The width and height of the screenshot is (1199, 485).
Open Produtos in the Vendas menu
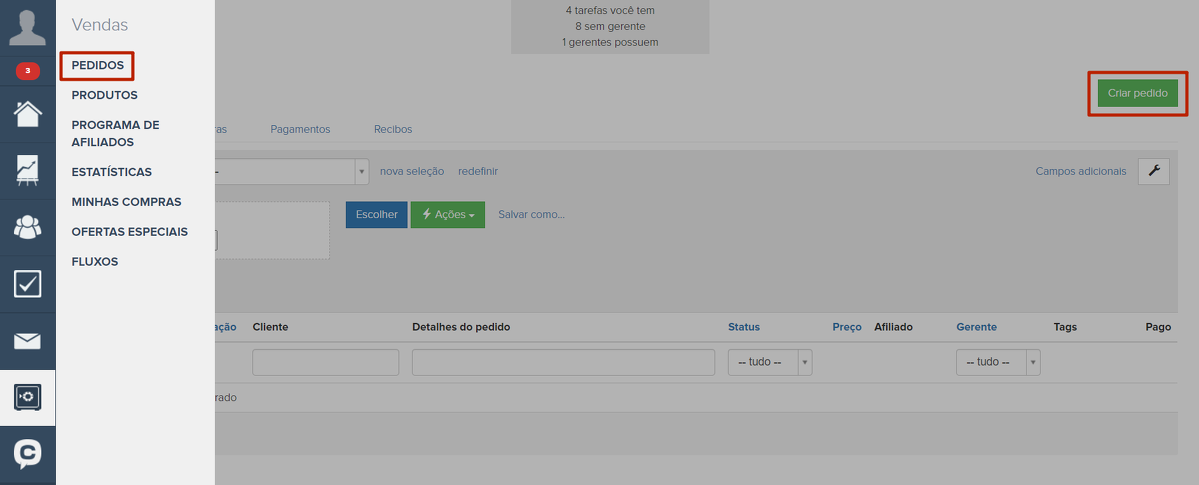104,95
